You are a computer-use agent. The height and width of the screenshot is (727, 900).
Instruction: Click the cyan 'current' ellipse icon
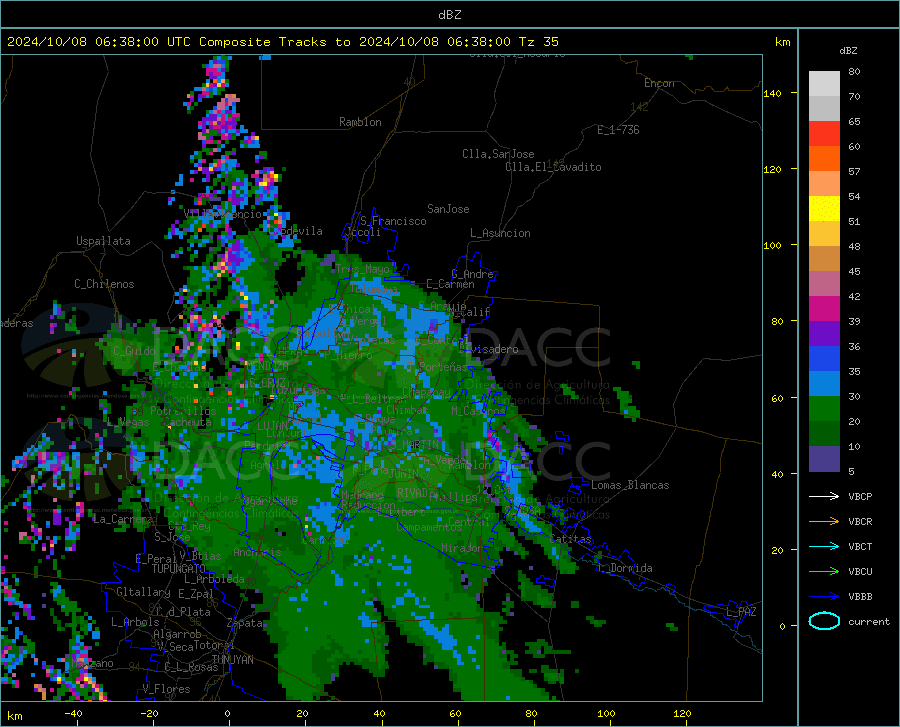(x=824, y=621)
